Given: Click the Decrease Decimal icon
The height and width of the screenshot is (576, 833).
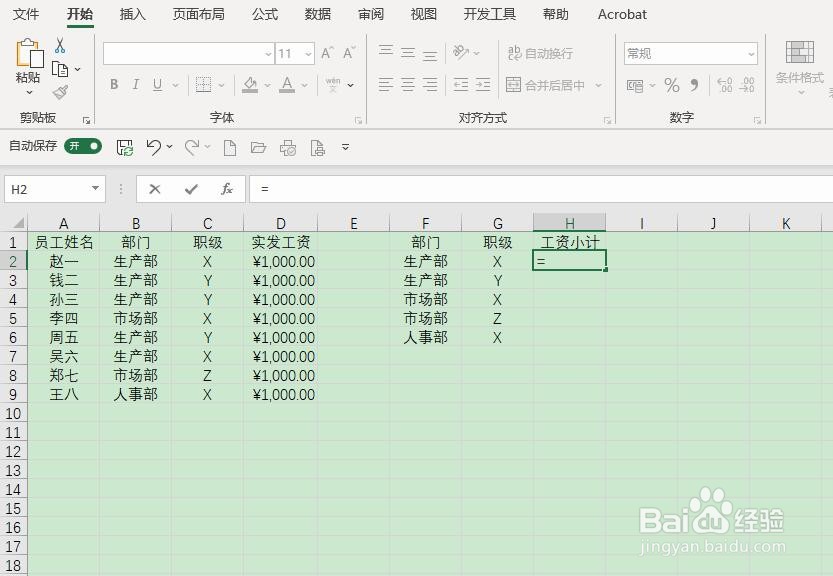Looking at the screenshot, I should [747, 85].
